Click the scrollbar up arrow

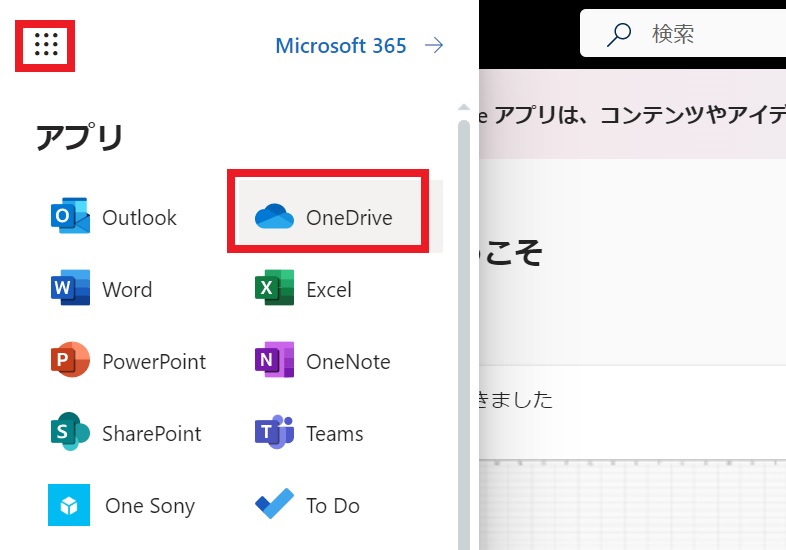point(464,107)
